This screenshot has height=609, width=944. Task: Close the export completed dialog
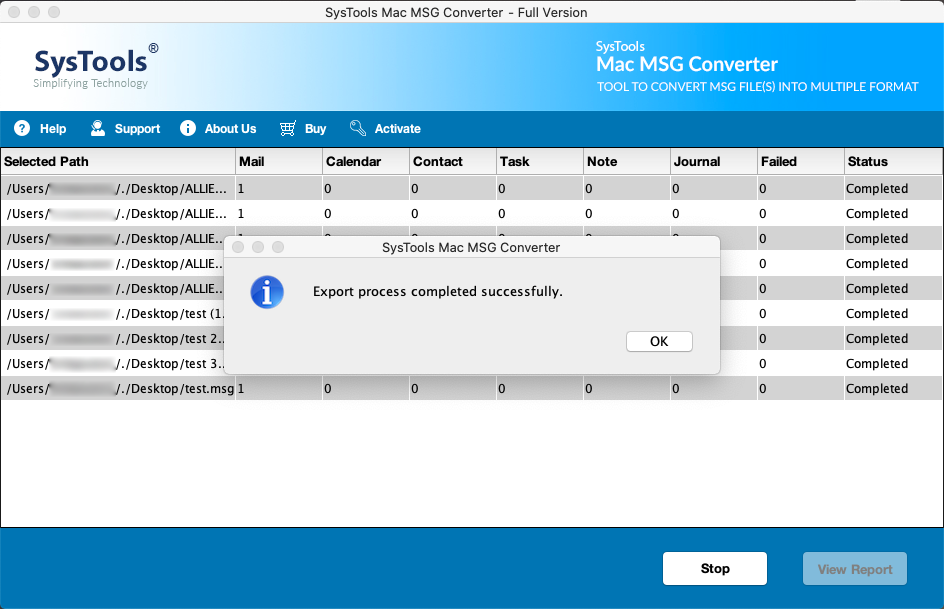238,247
